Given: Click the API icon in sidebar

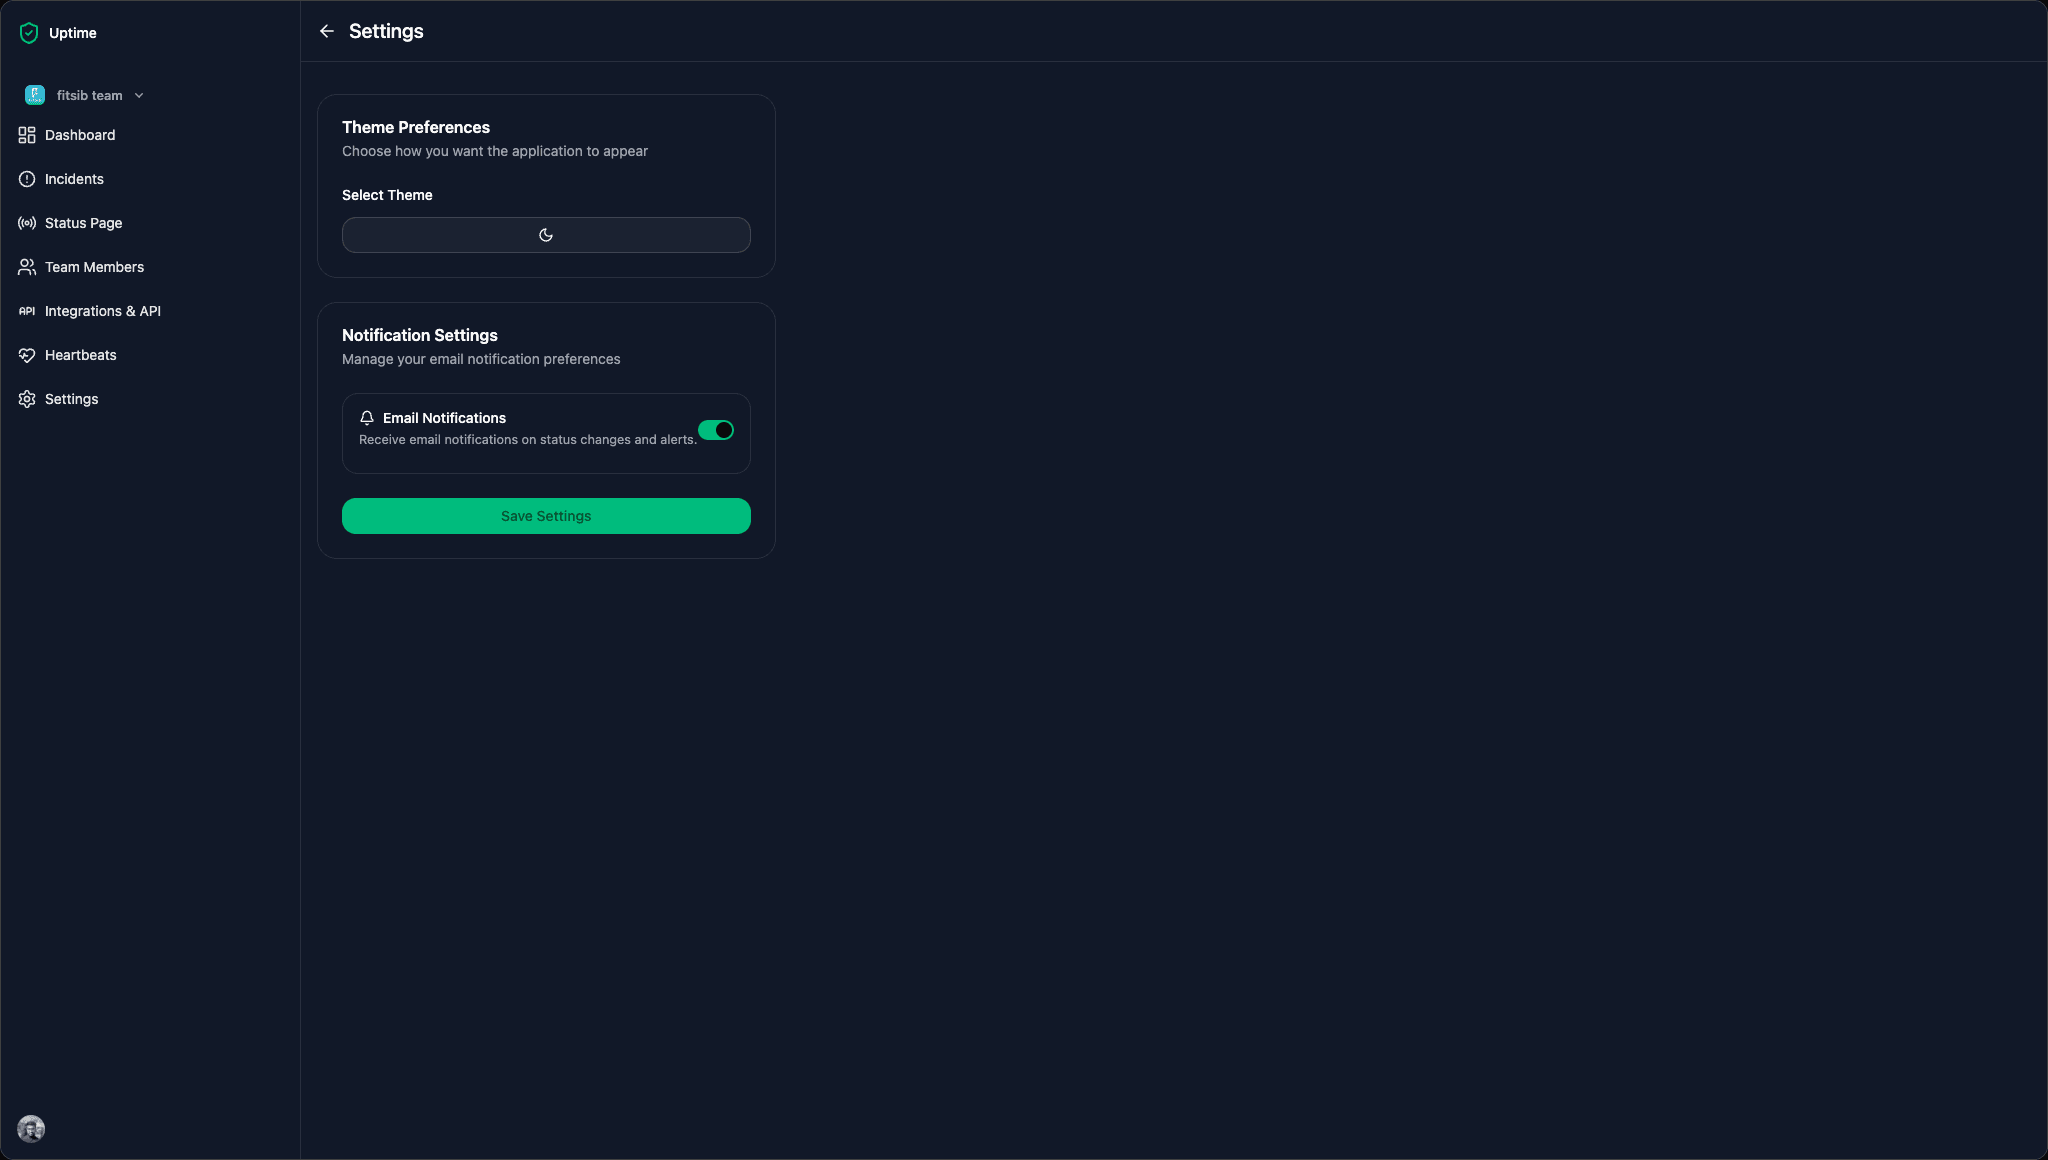Looking at the screenshot, I should [27, 311].
